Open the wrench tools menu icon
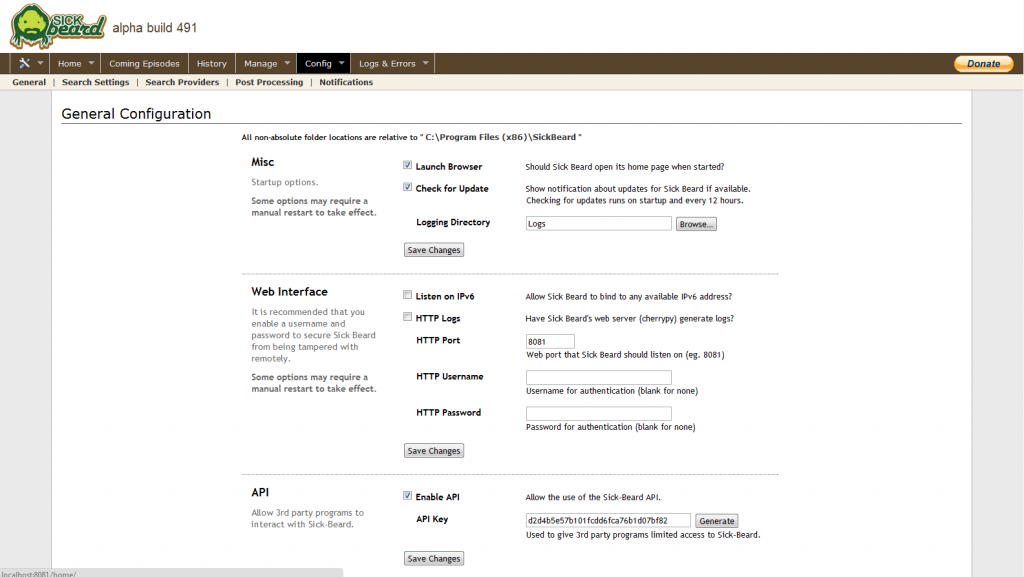 pyautogui.click(x=24, y=63)
